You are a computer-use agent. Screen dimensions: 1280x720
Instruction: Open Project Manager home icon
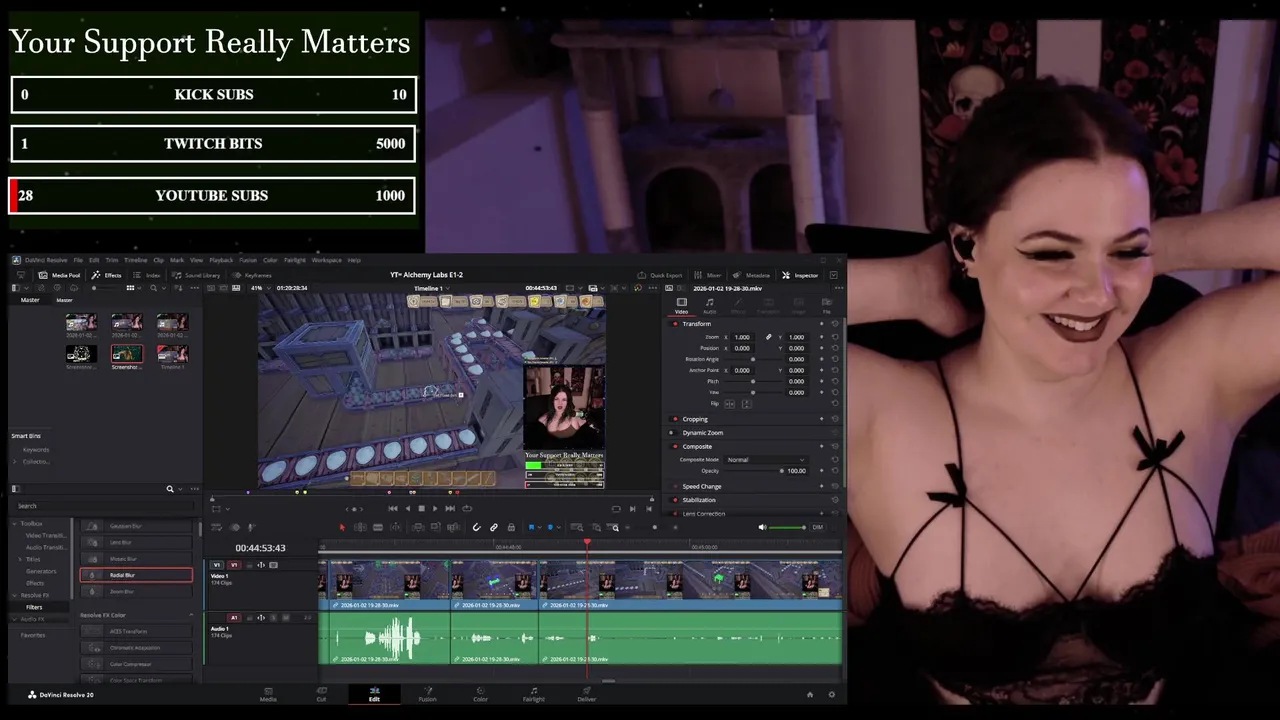(x=810, y=694)
